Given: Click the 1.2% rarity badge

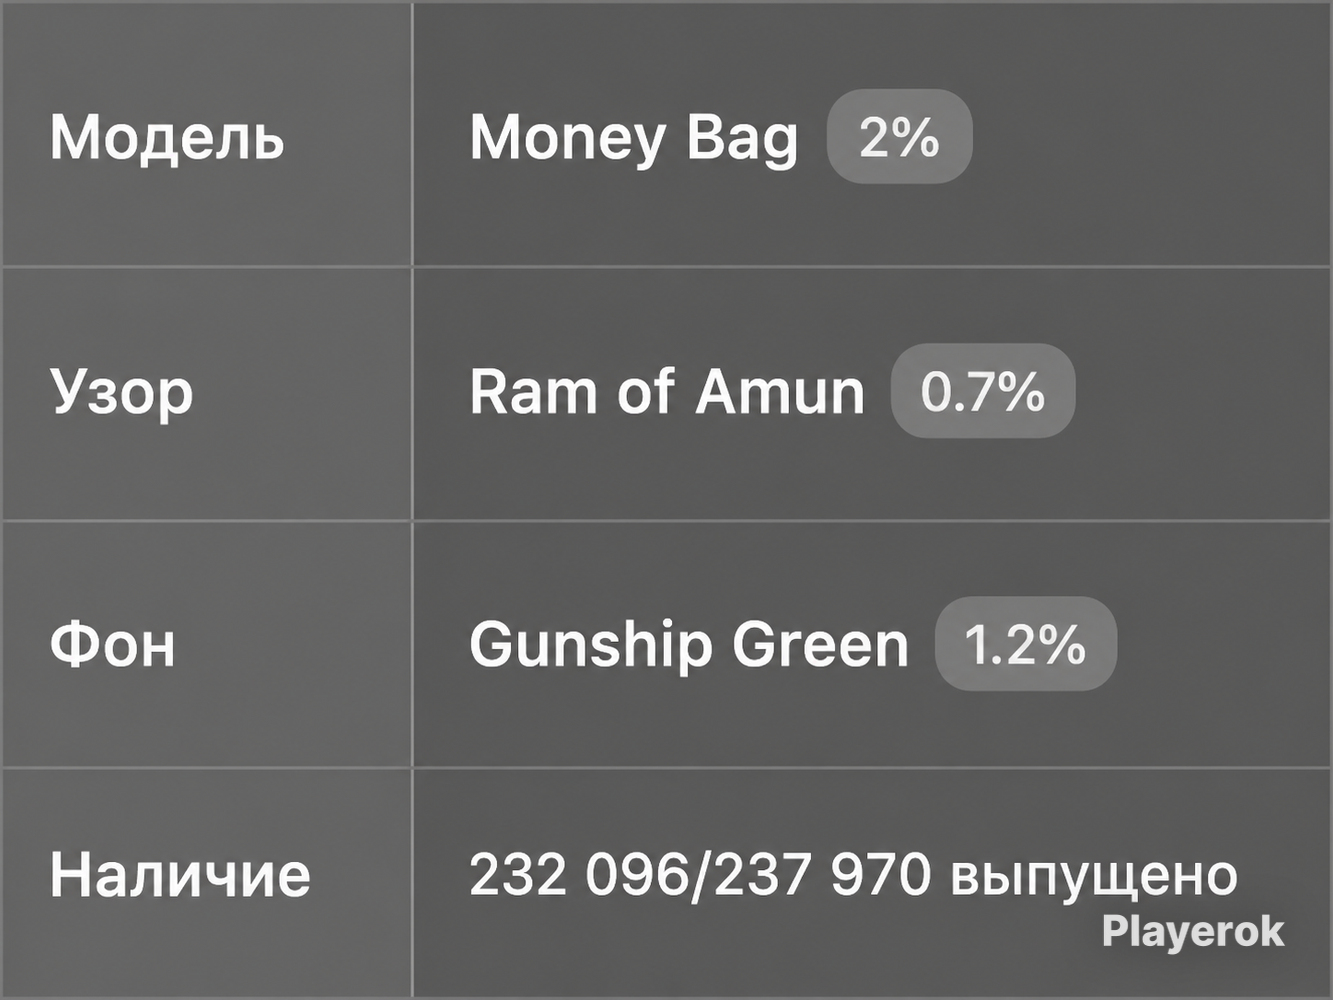Looking at the screenshot, I should (1025, 644).
